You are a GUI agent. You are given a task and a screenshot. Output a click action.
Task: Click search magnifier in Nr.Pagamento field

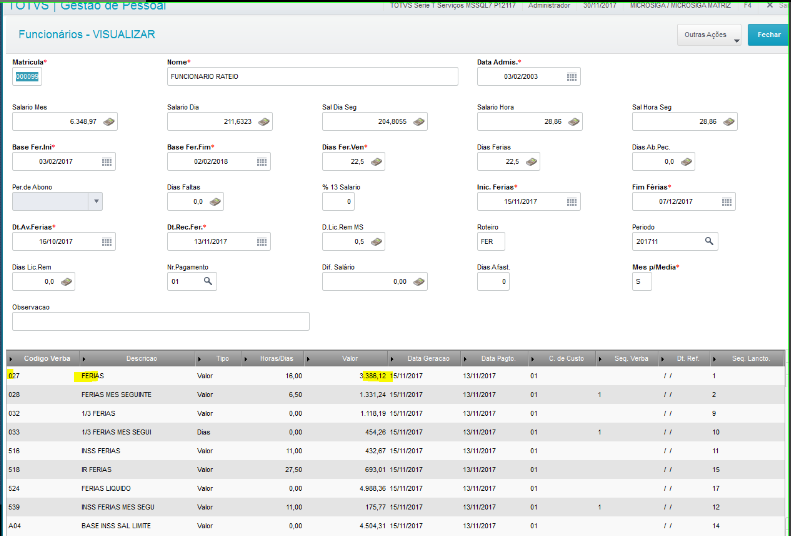pos(207,281)
